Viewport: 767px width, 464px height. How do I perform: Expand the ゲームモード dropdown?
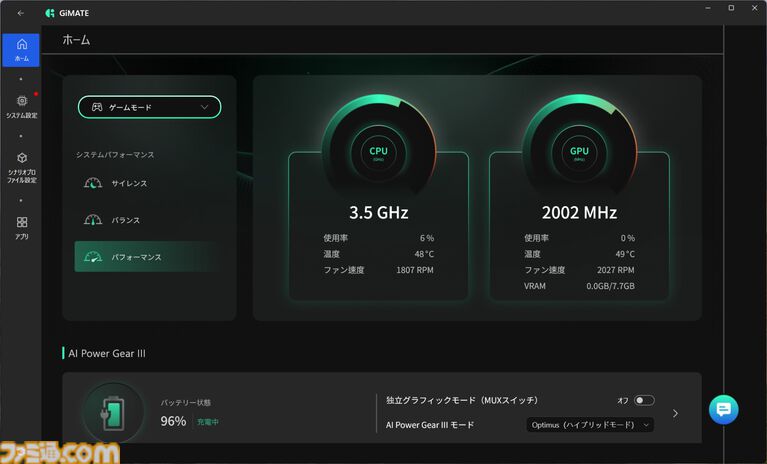(149, 107)
